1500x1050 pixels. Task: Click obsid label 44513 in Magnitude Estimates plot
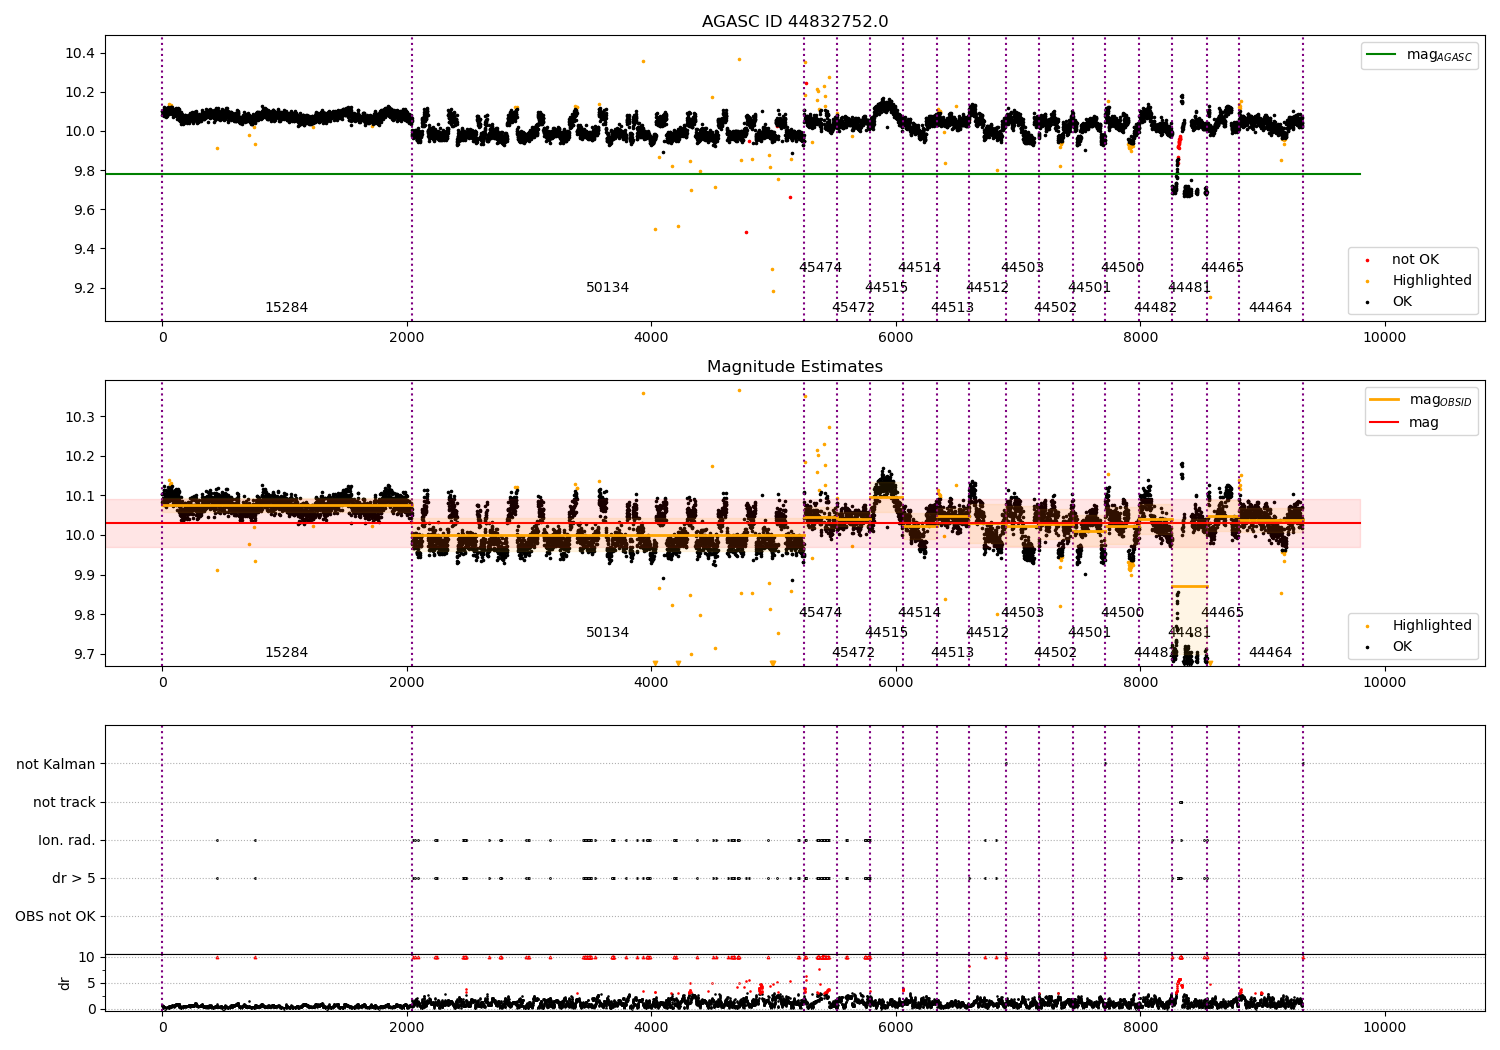[952, 653]
